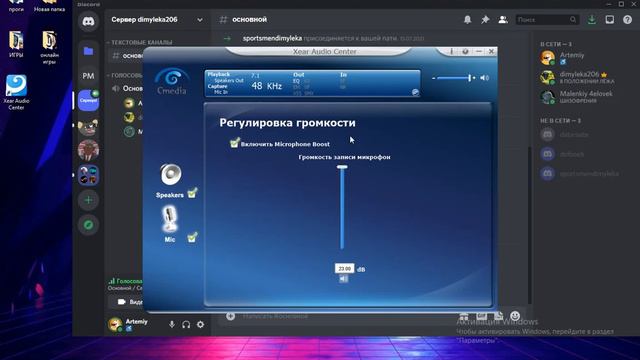
Task: Show pinned messages in Discord
Action: click(x=485, y=20)
